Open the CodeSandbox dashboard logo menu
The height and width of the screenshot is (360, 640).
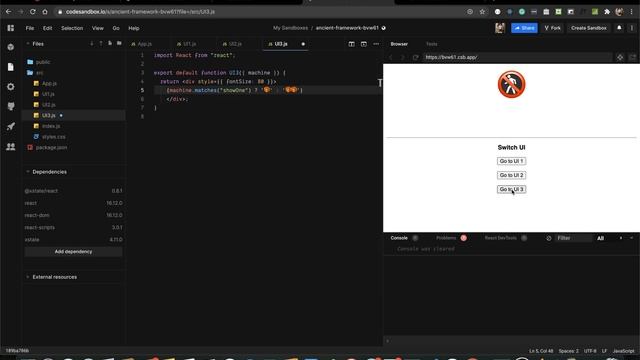tap(11, 28)
